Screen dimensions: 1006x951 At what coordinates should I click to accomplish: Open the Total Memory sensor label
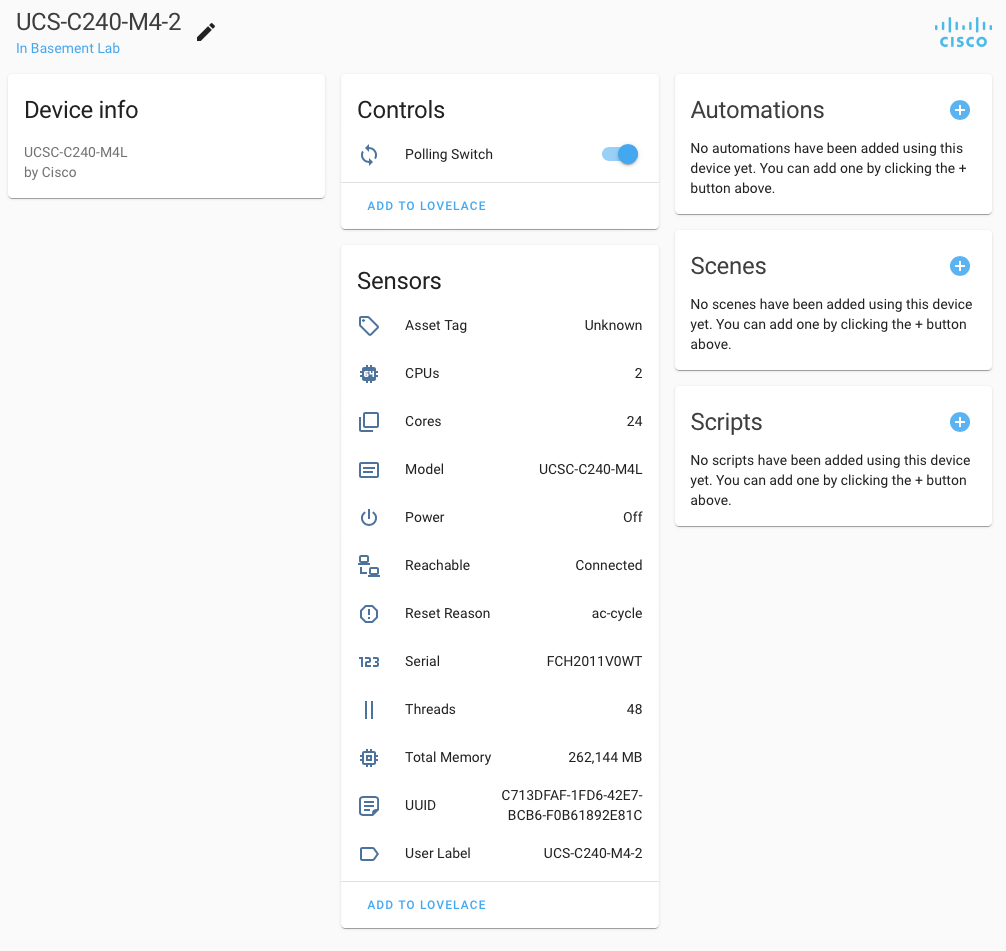point(448,758)
